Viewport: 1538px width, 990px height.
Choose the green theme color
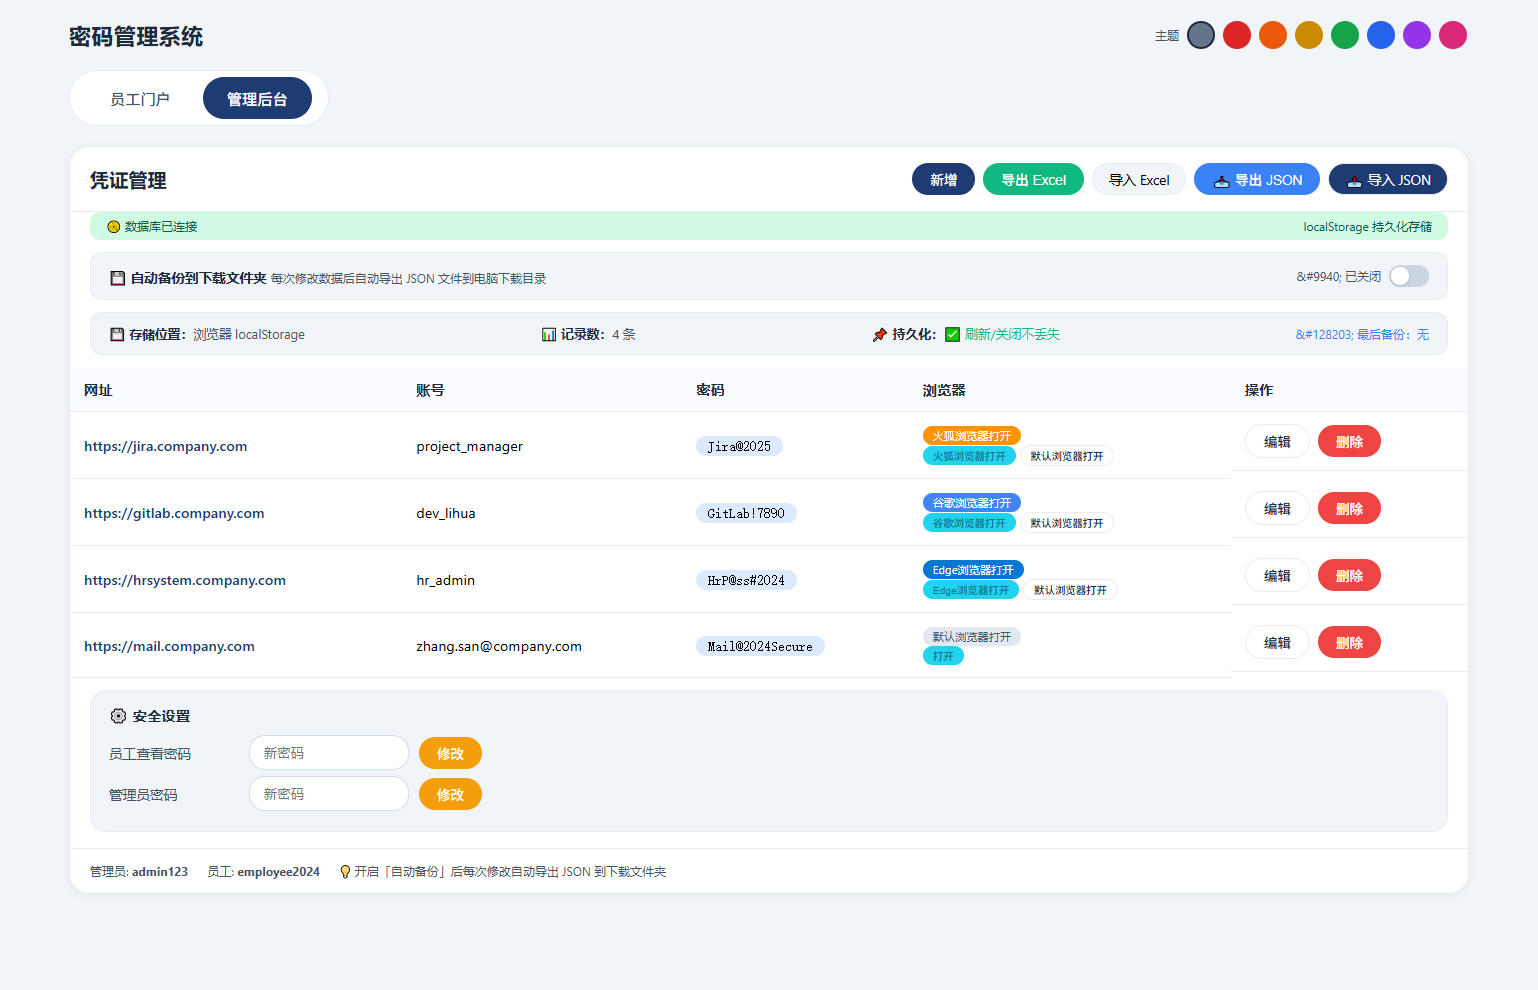tap(1345, 35)
